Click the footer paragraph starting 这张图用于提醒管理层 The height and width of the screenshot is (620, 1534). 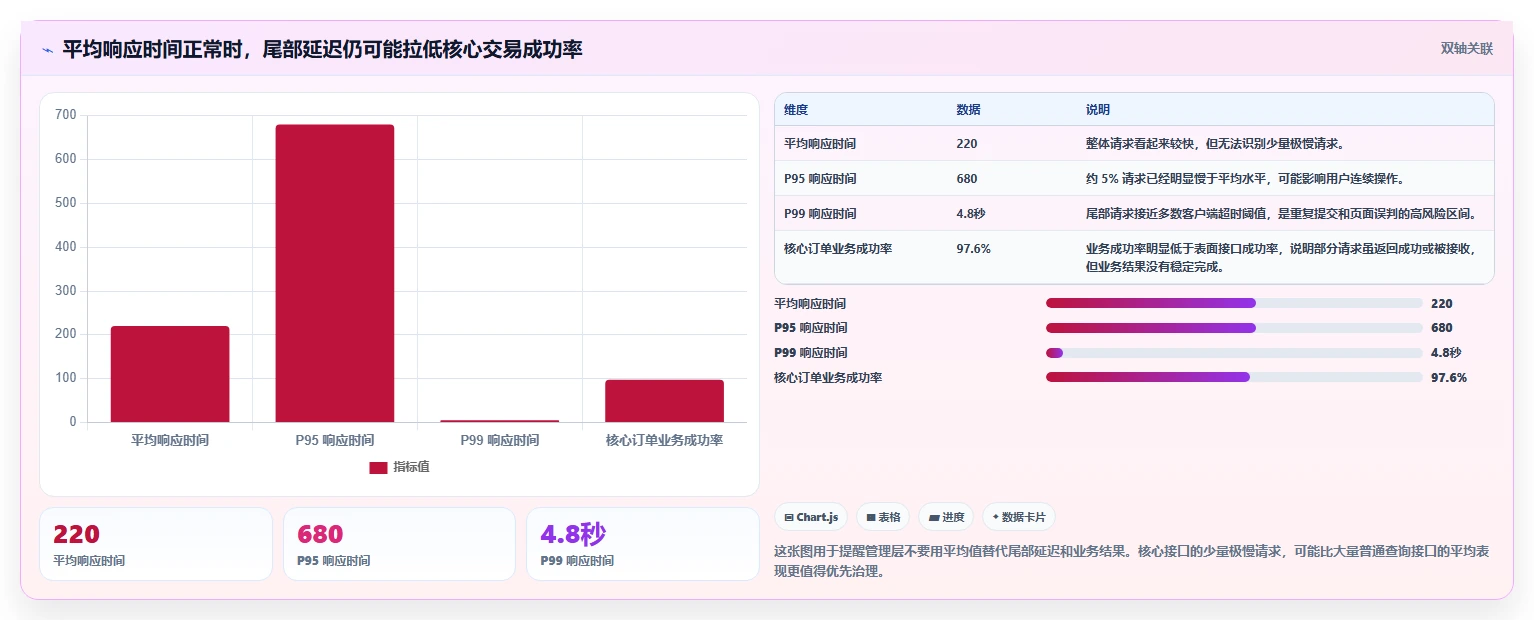click(1134, 562)
